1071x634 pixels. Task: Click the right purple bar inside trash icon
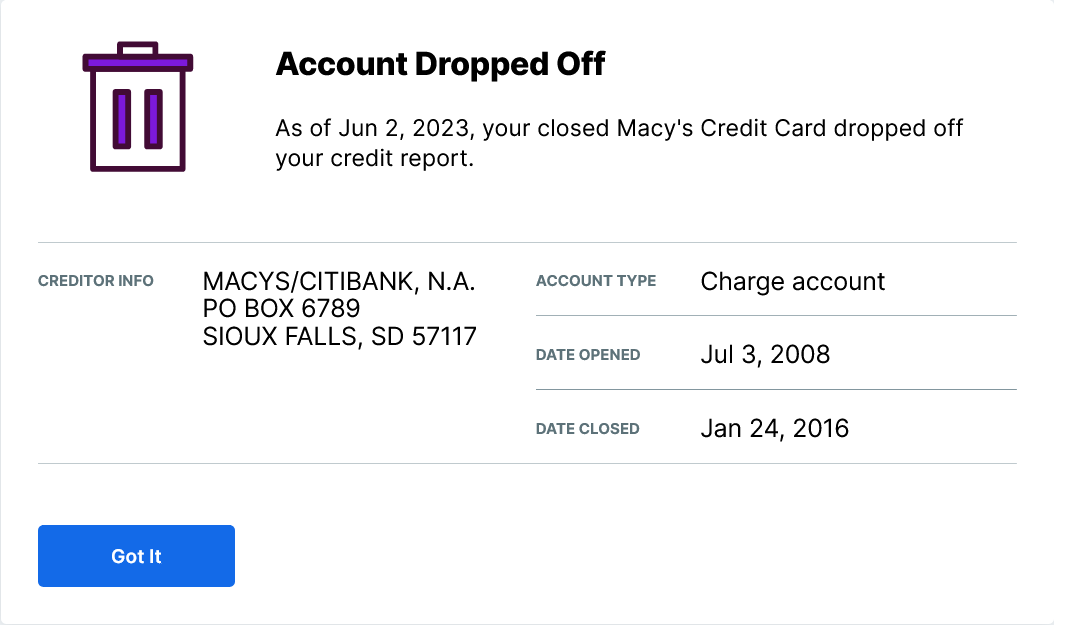pos(153,119)
